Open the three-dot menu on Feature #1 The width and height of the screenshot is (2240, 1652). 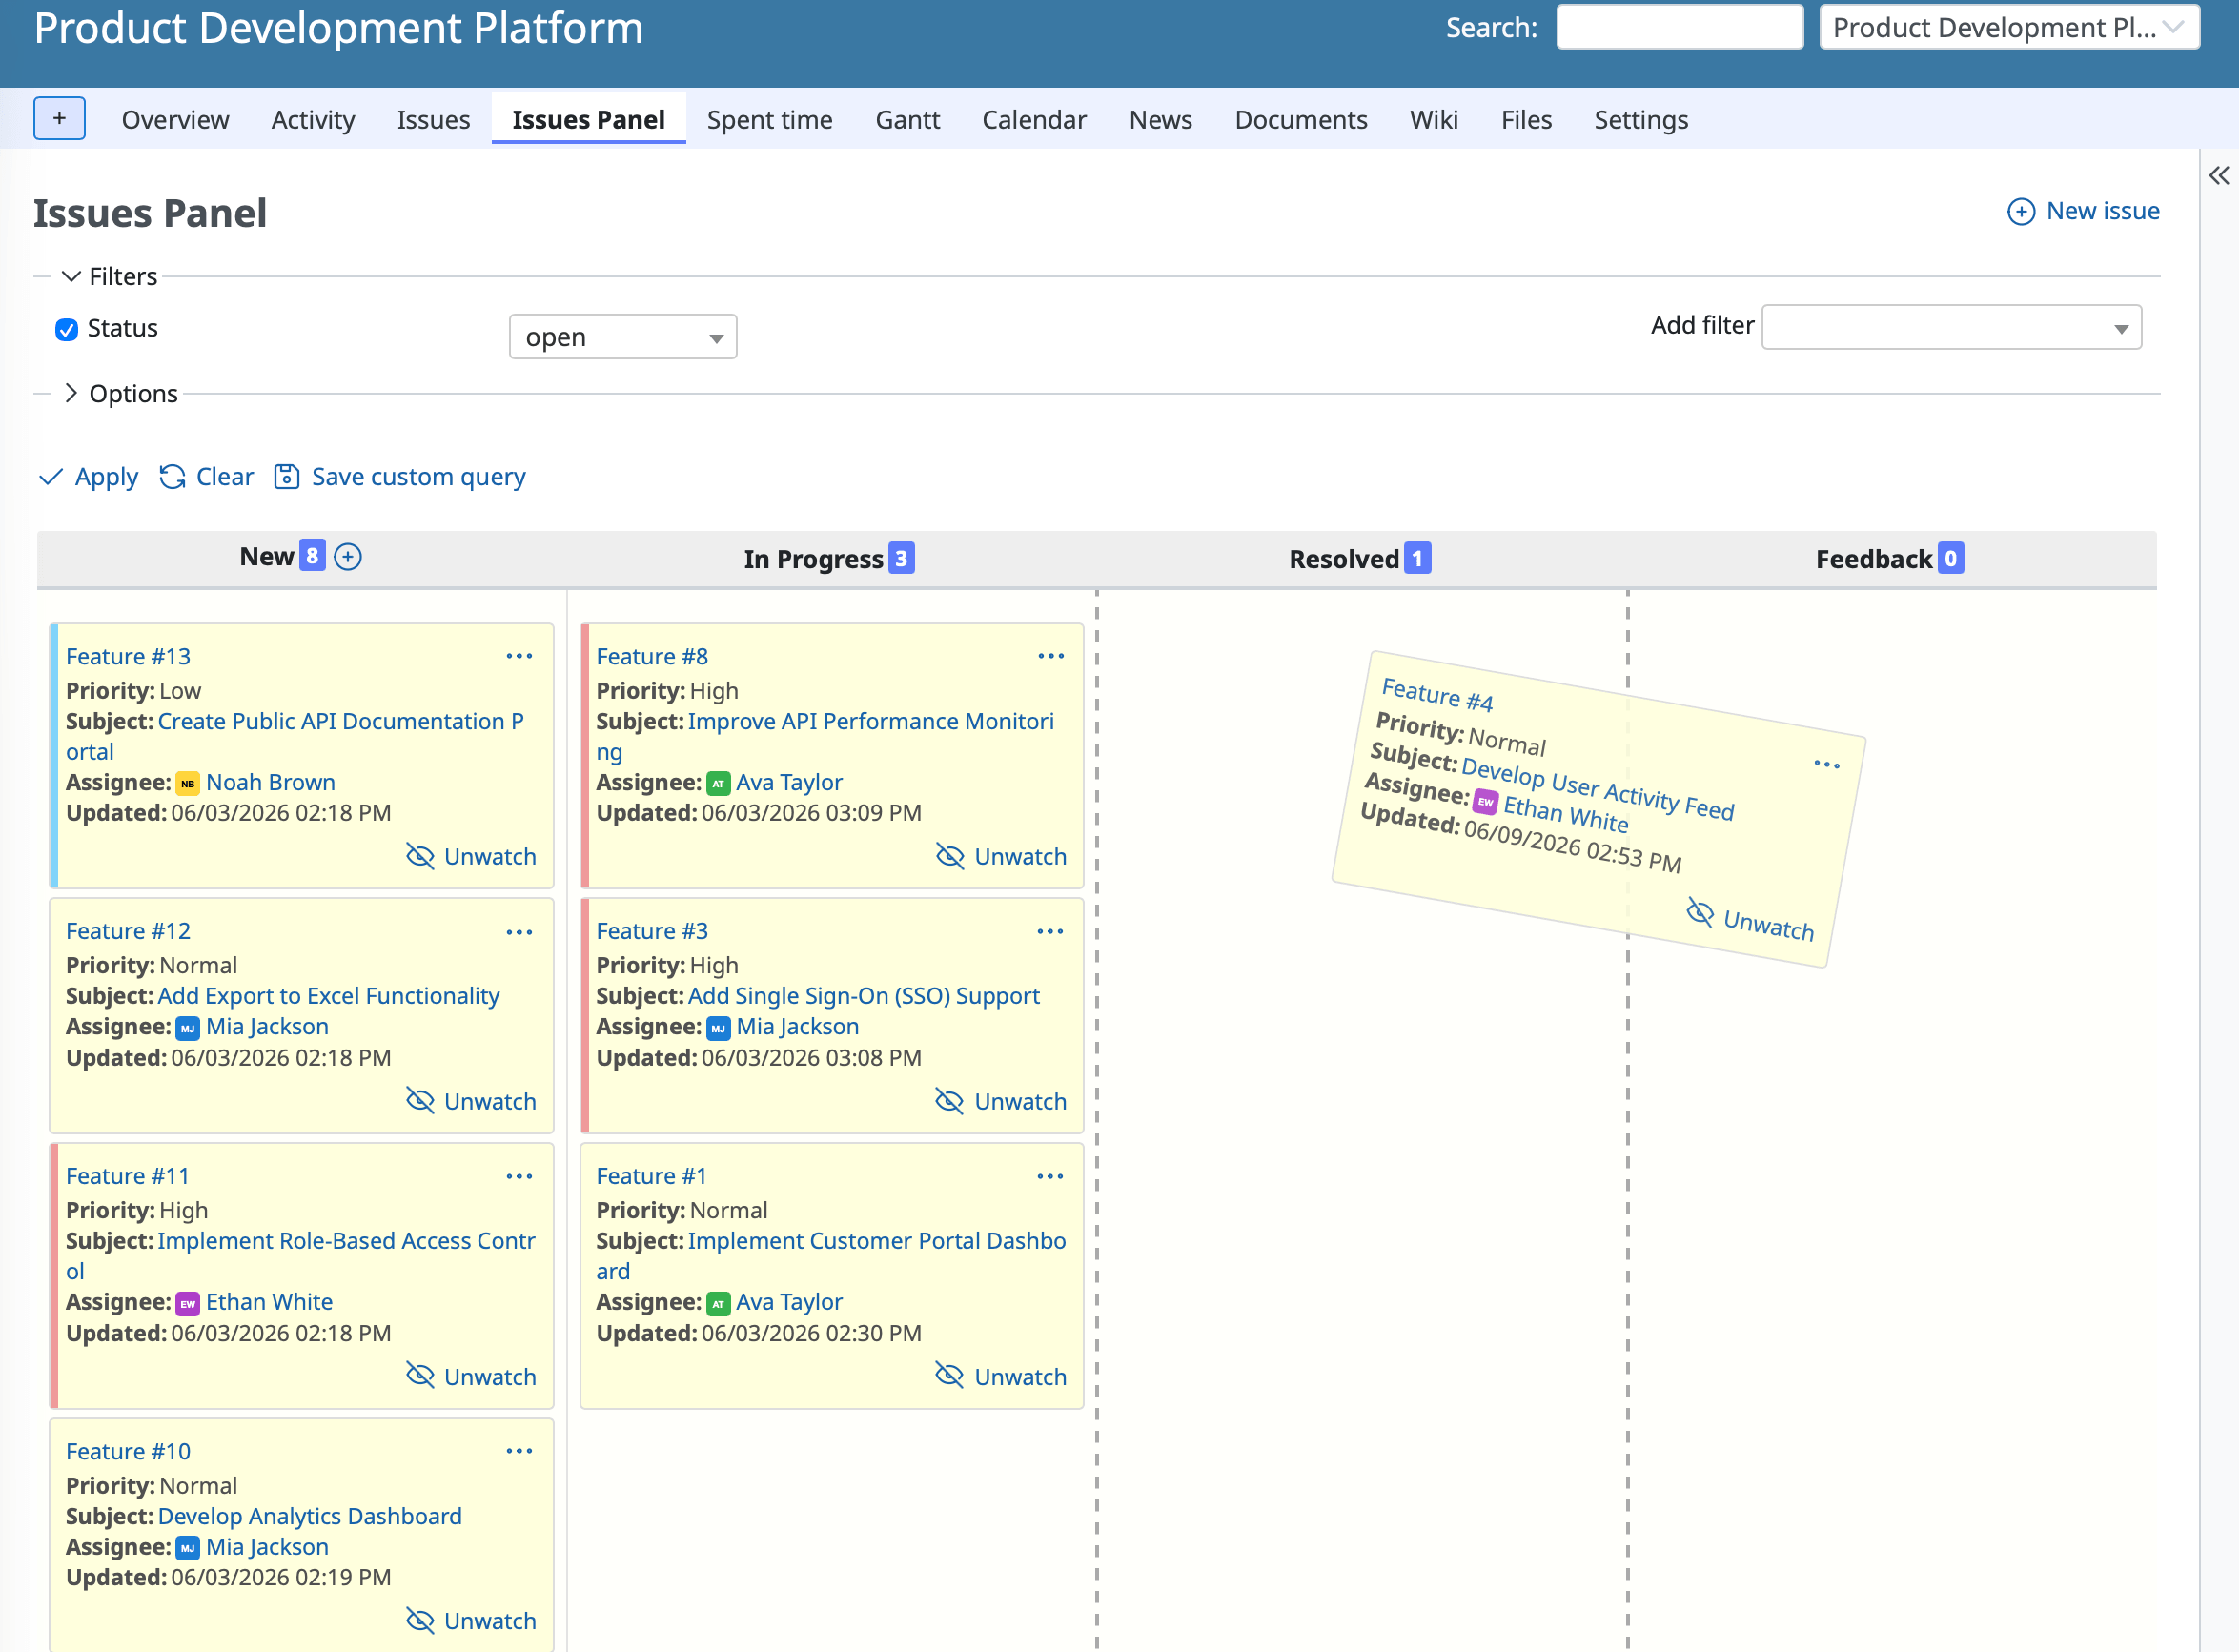(1051, 1176)
